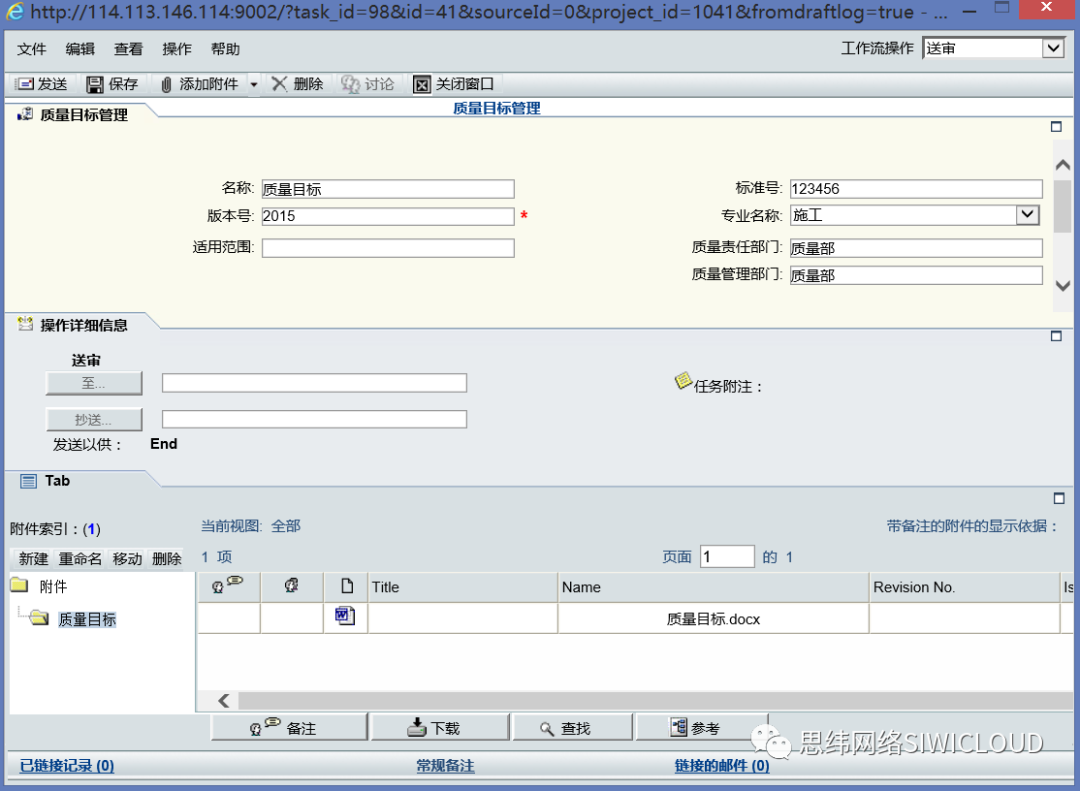Image resolution: width=1080 pixels, height=791 pixels.
Task: Open the 帮助 menu
Action: tap(225, 49)
